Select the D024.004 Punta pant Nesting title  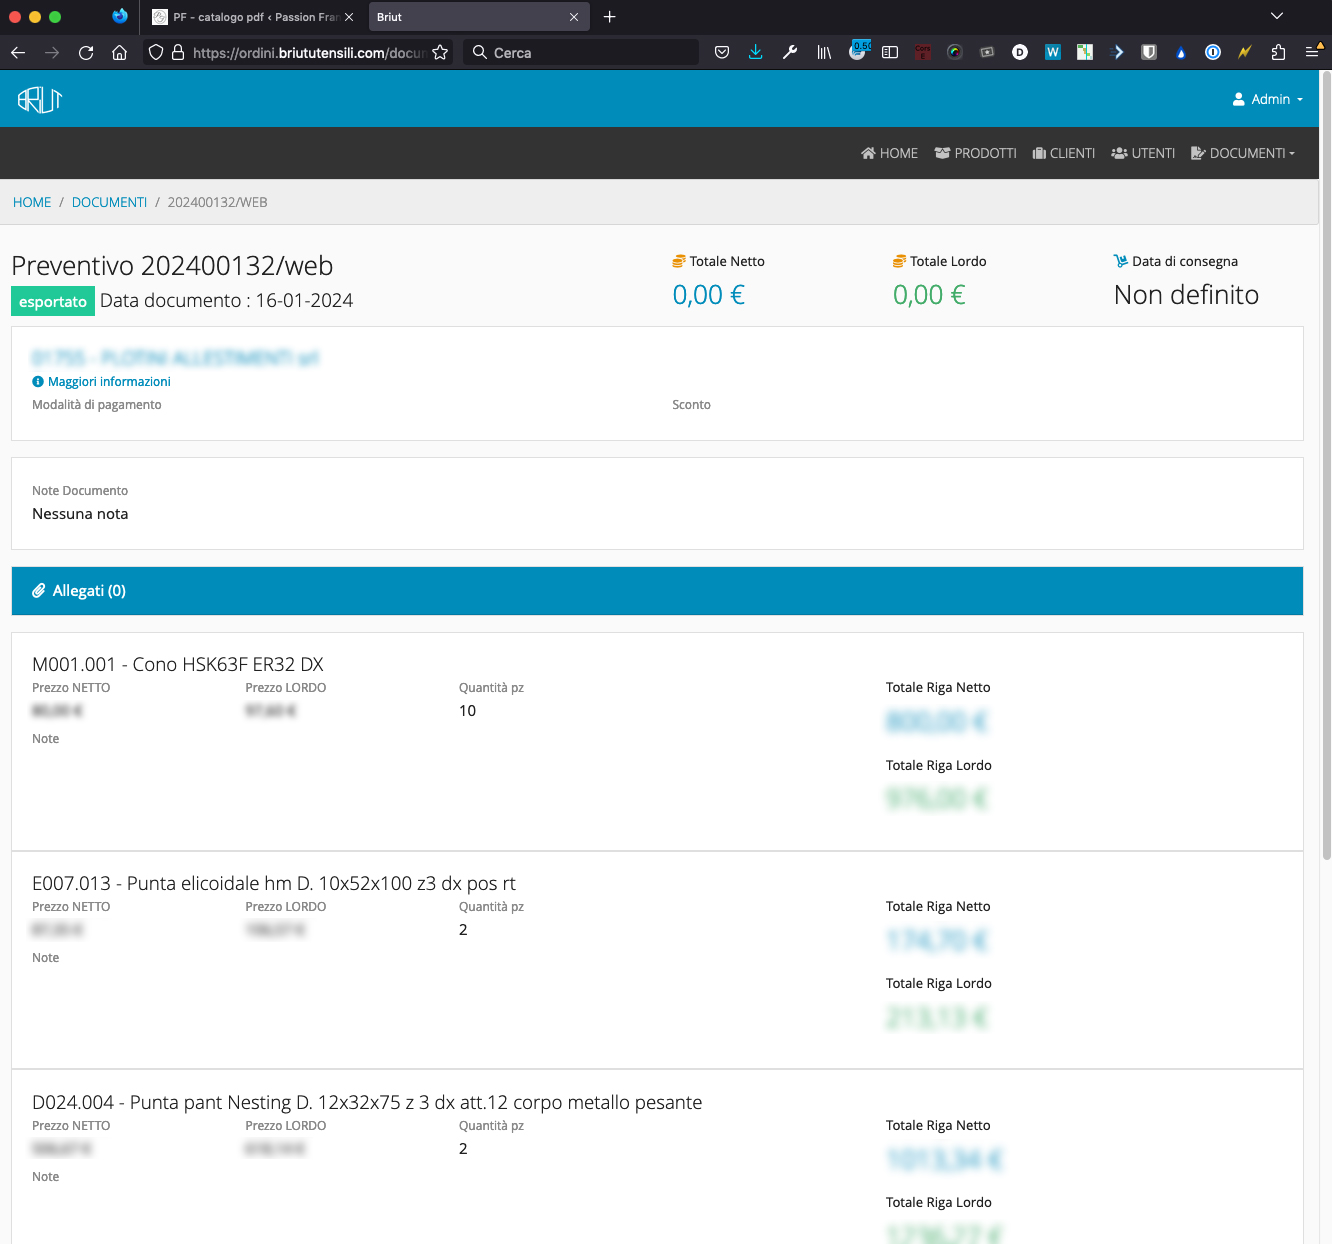tap(367, 1102)
